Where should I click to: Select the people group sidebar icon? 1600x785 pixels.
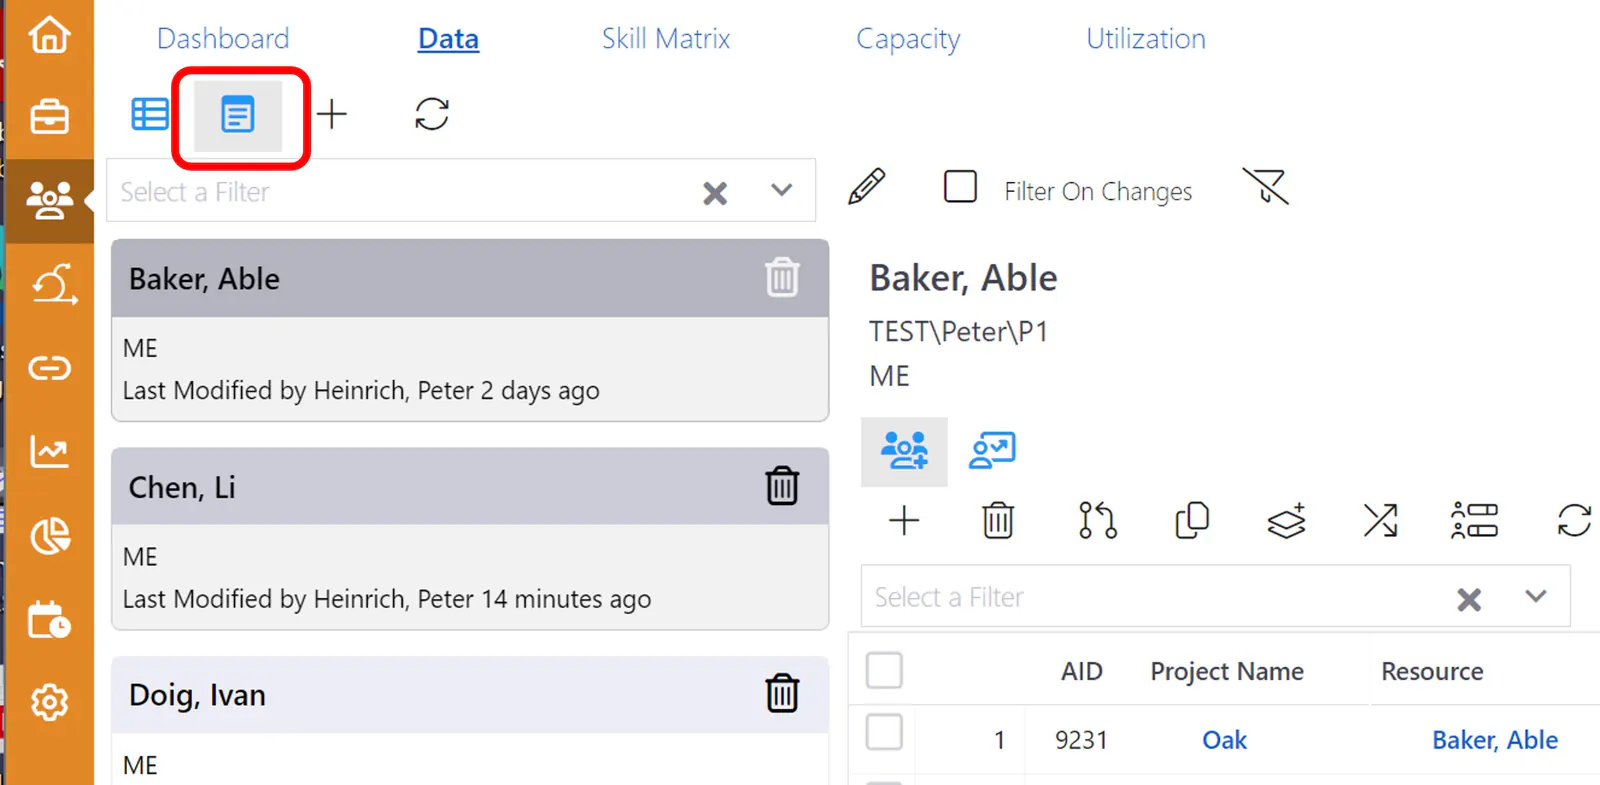coord(49,201)
